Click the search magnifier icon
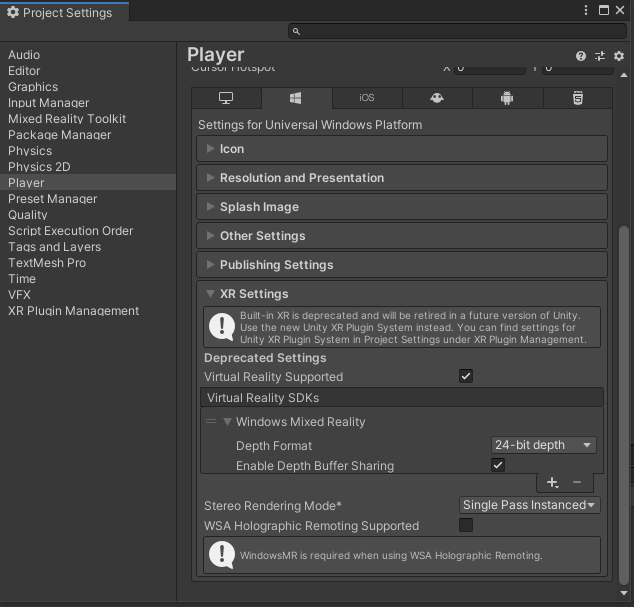This screenshot has width=634, height=607. pyautogui.click(x=296, y=32)
